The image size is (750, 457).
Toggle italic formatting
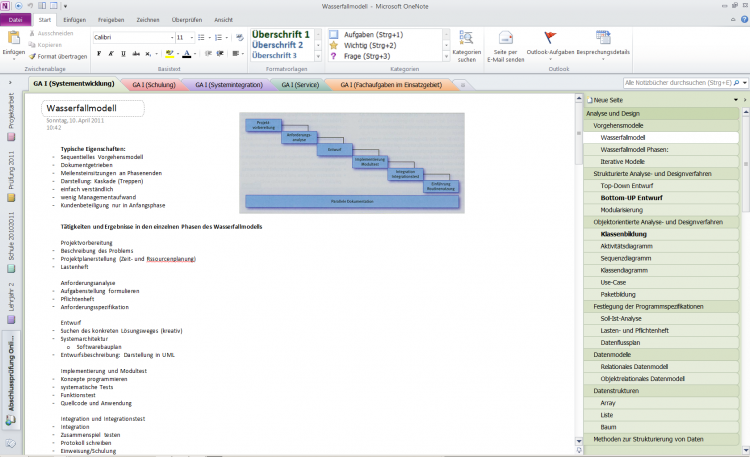[x=112, y=53]
